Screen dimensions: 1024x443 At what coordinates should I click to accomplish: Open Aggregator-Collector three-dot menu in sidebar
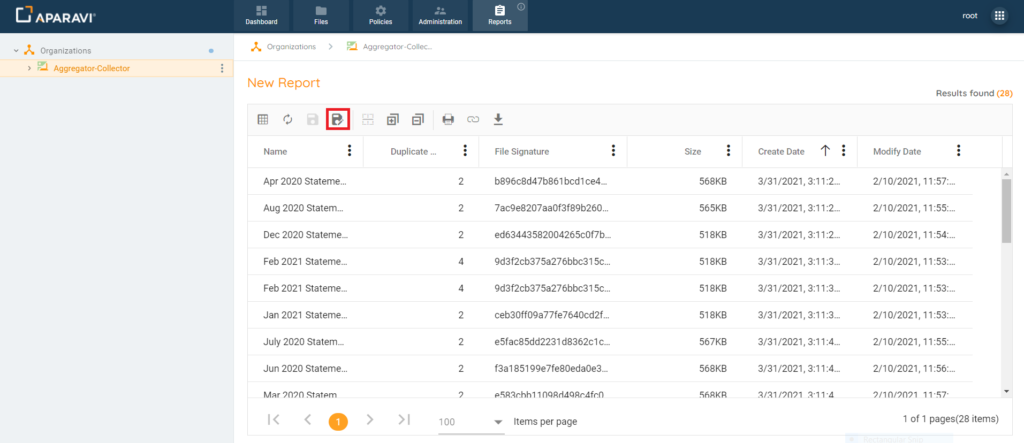click(x=222, y=68)
